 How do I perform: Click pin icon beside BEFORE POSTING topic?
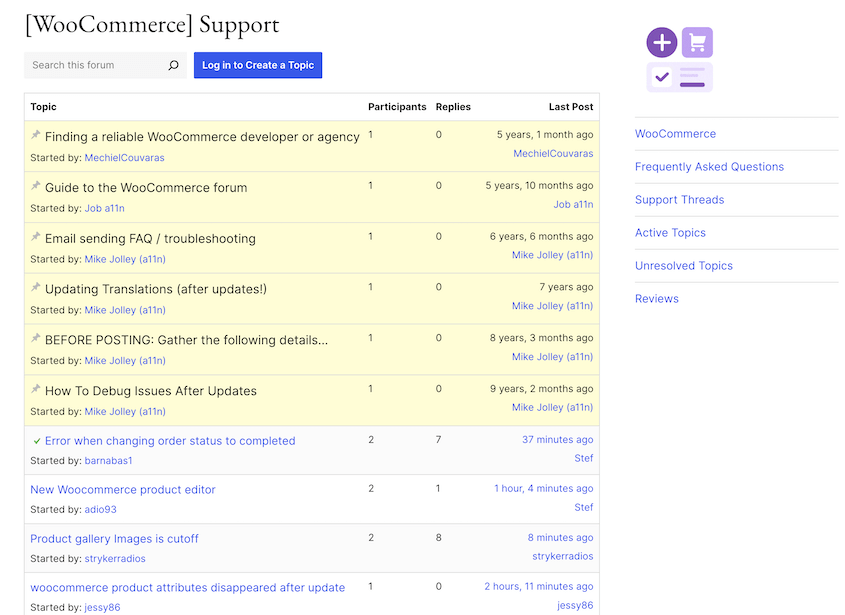point(36,338)
